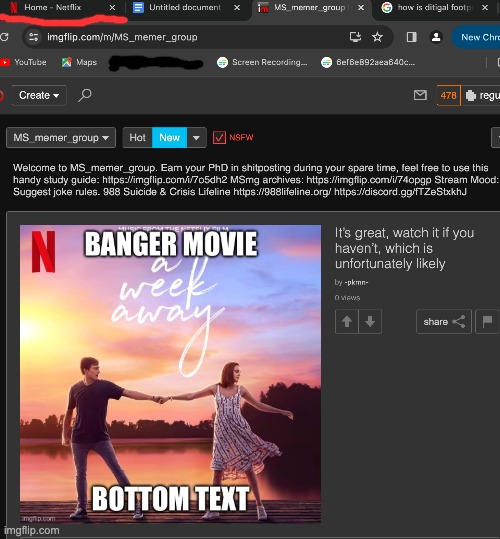
Task: Open the site information icon in the address bar
Action: [x=33, y=37]
